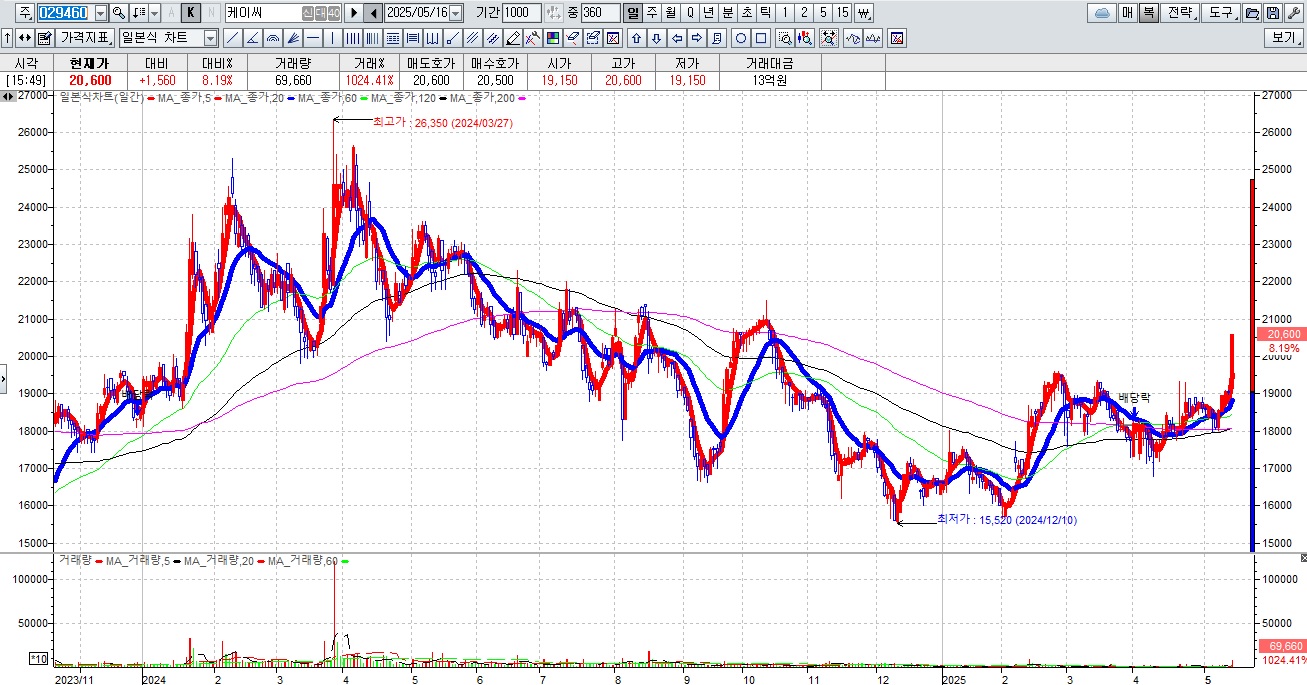1307x685 pixels.
Task: Open the 가격지표 indicator dropdown
Action: click(85, 38)
